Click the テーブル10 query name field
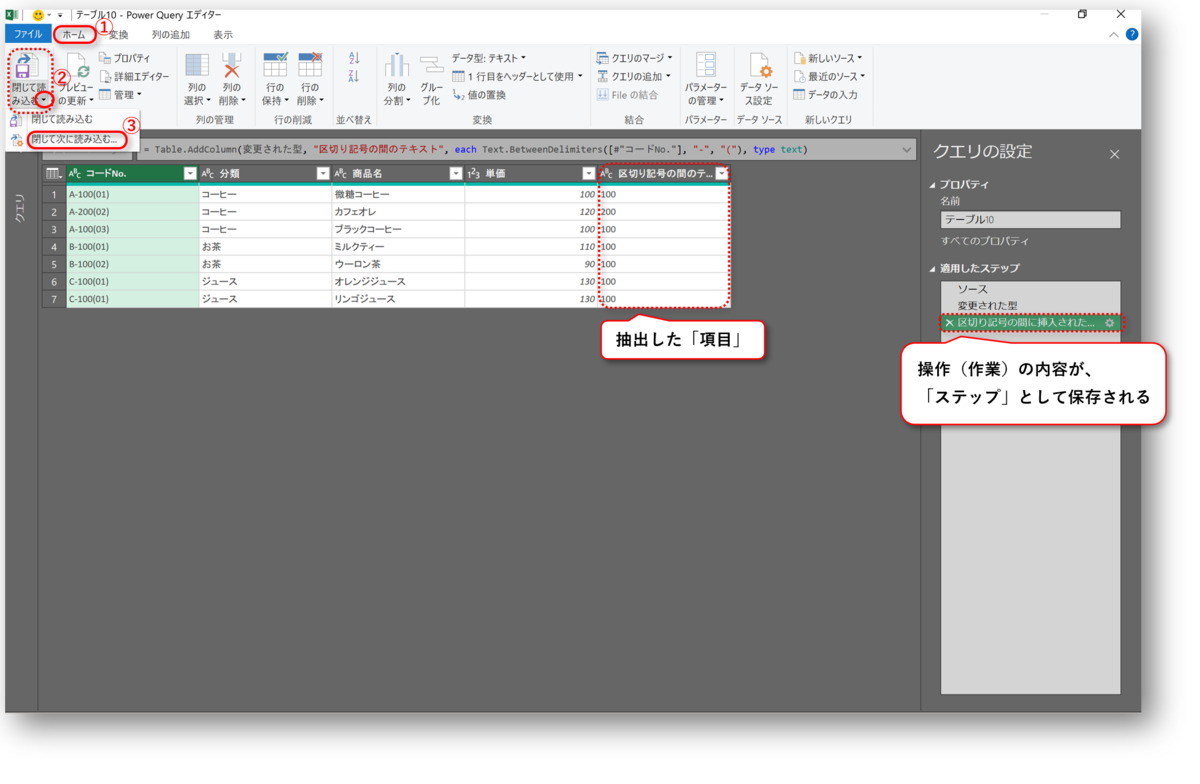This screenshot has width=1200, height=784. (1030, 219)
